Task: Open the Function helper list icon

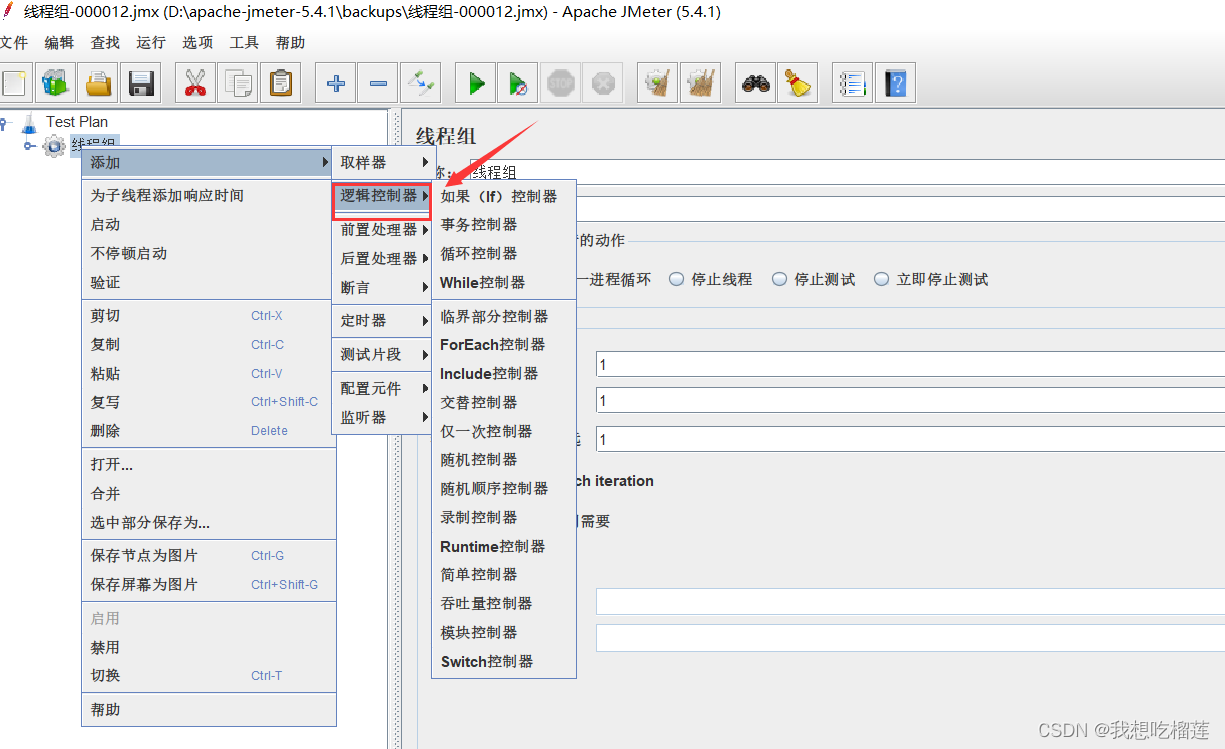Action: (x=852, y=83)
